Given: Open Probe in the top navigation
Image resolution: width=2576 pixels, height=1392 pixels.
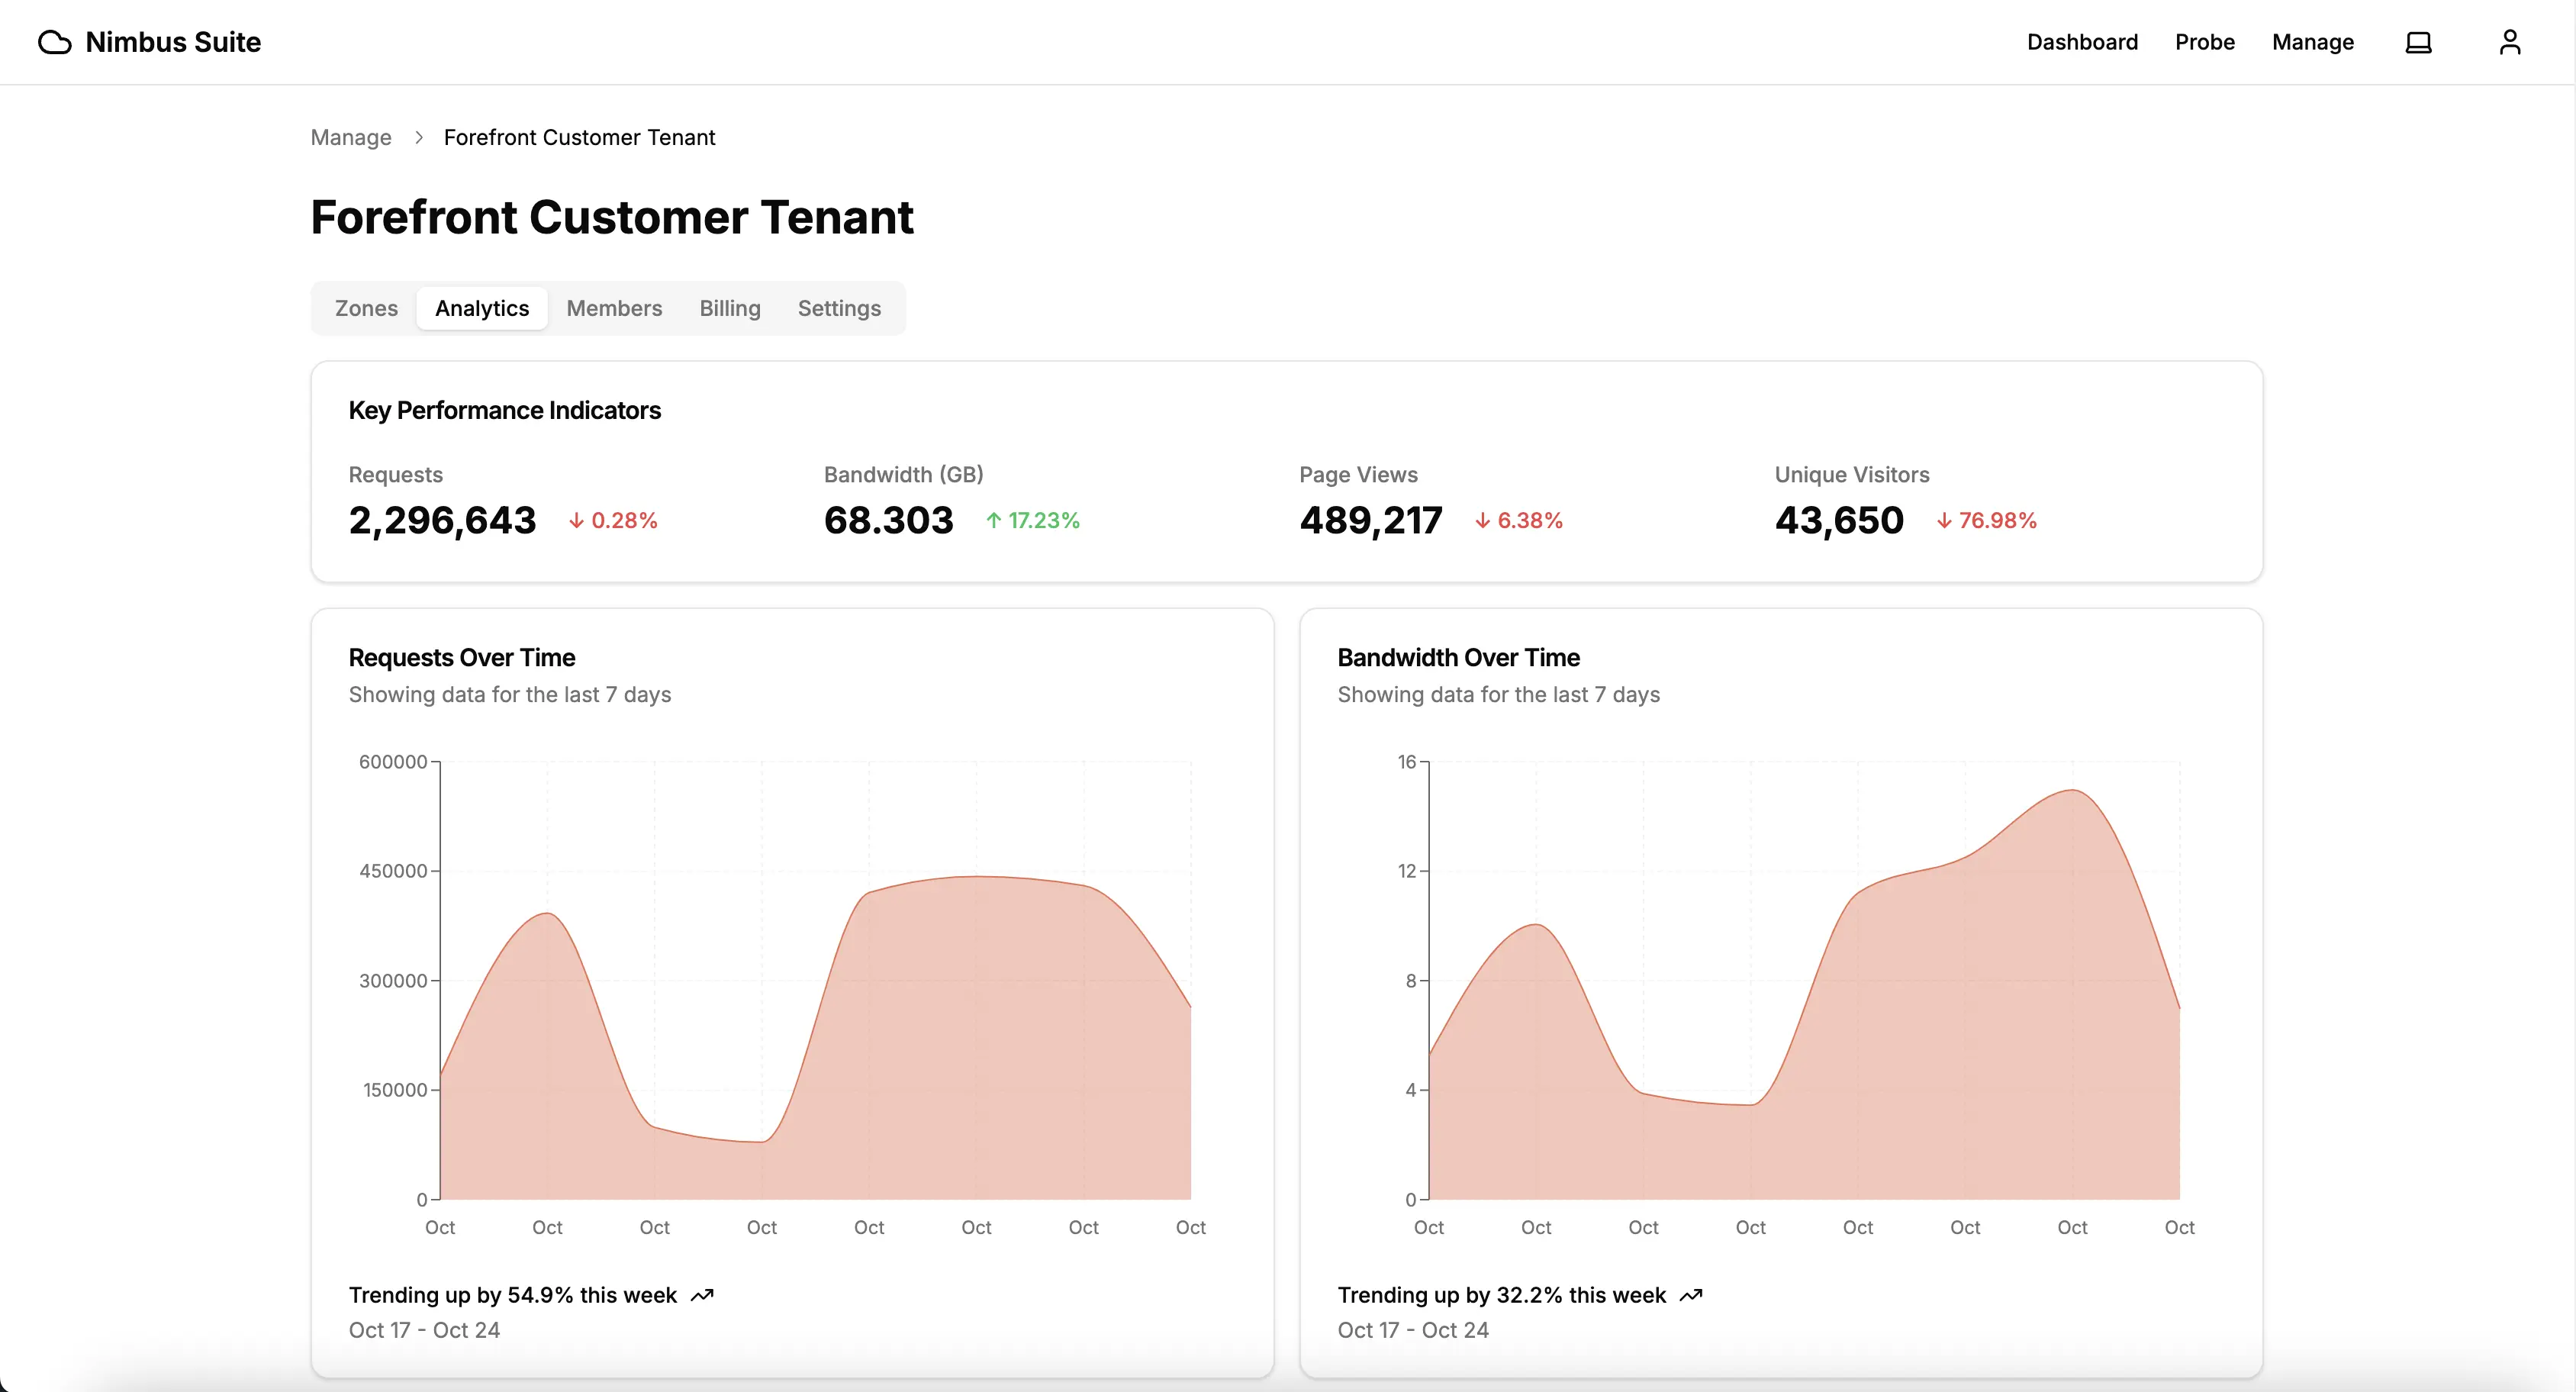Looking at the screenshot, I should 2204,42.
